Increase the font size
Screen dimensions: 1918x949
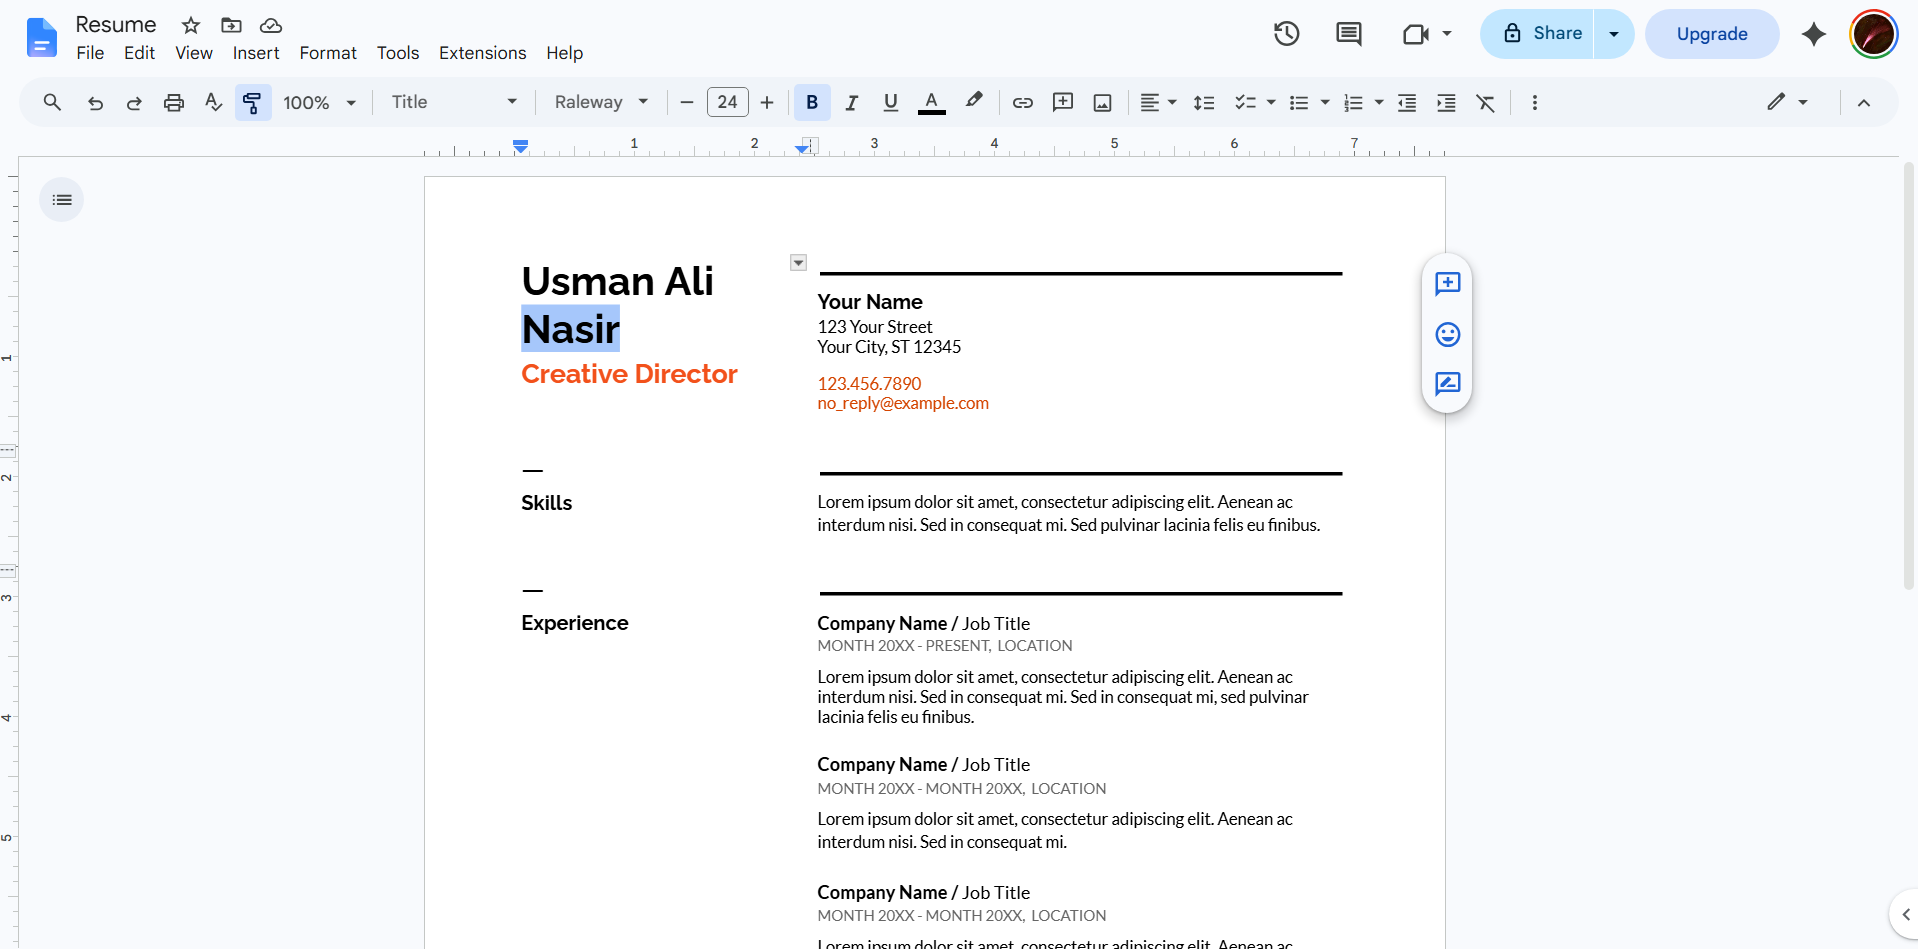(767, 102)
